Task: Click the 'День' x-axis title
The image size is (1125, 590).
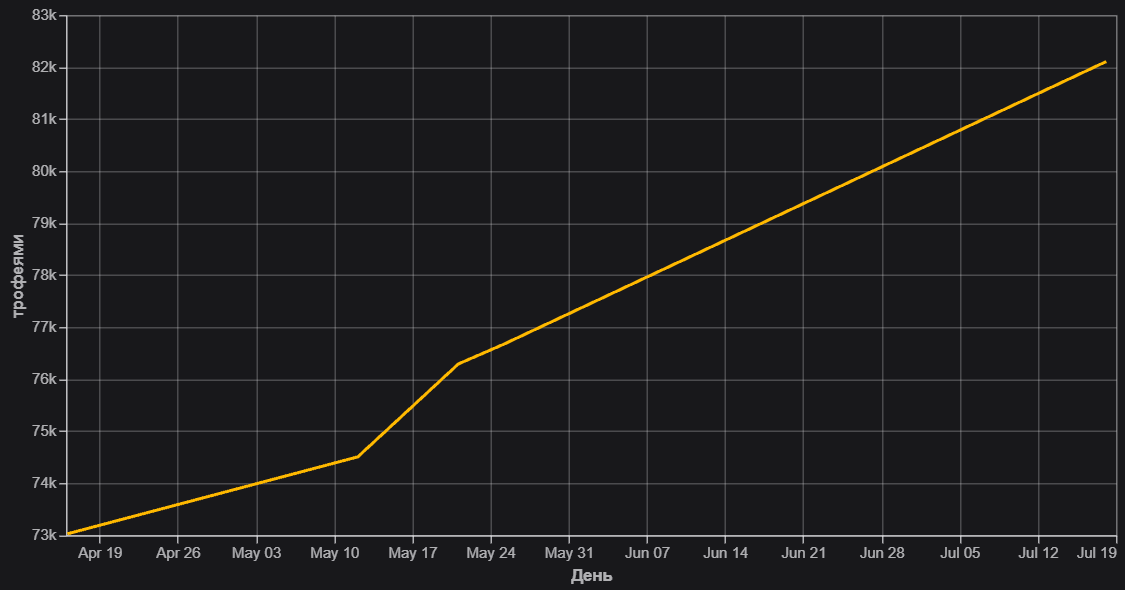Action: click(591, 576)
